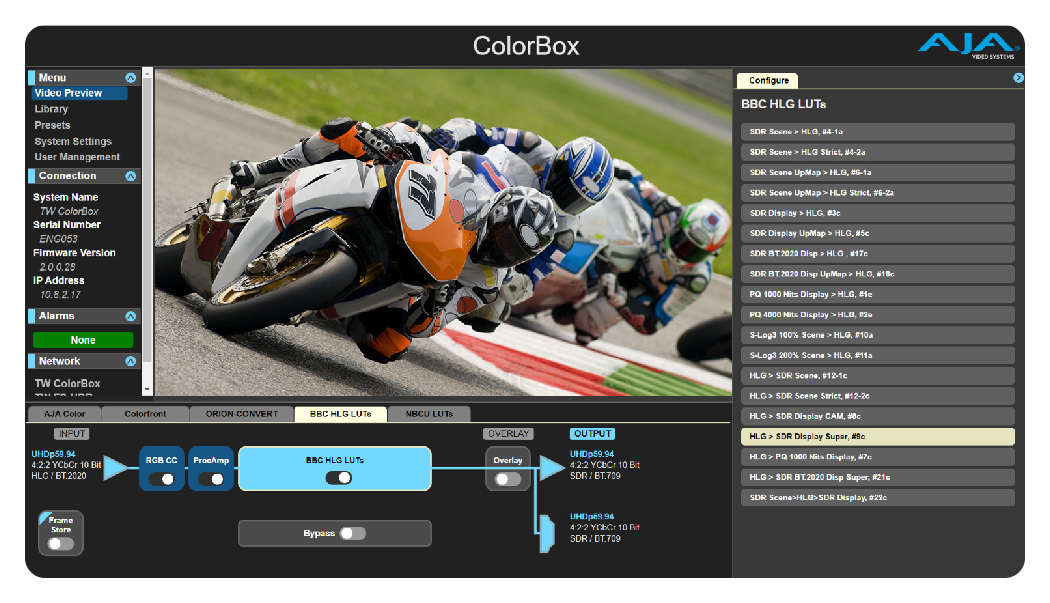Click the AJA Video Systems logo

pyautogui.click(x=969, y=46)
